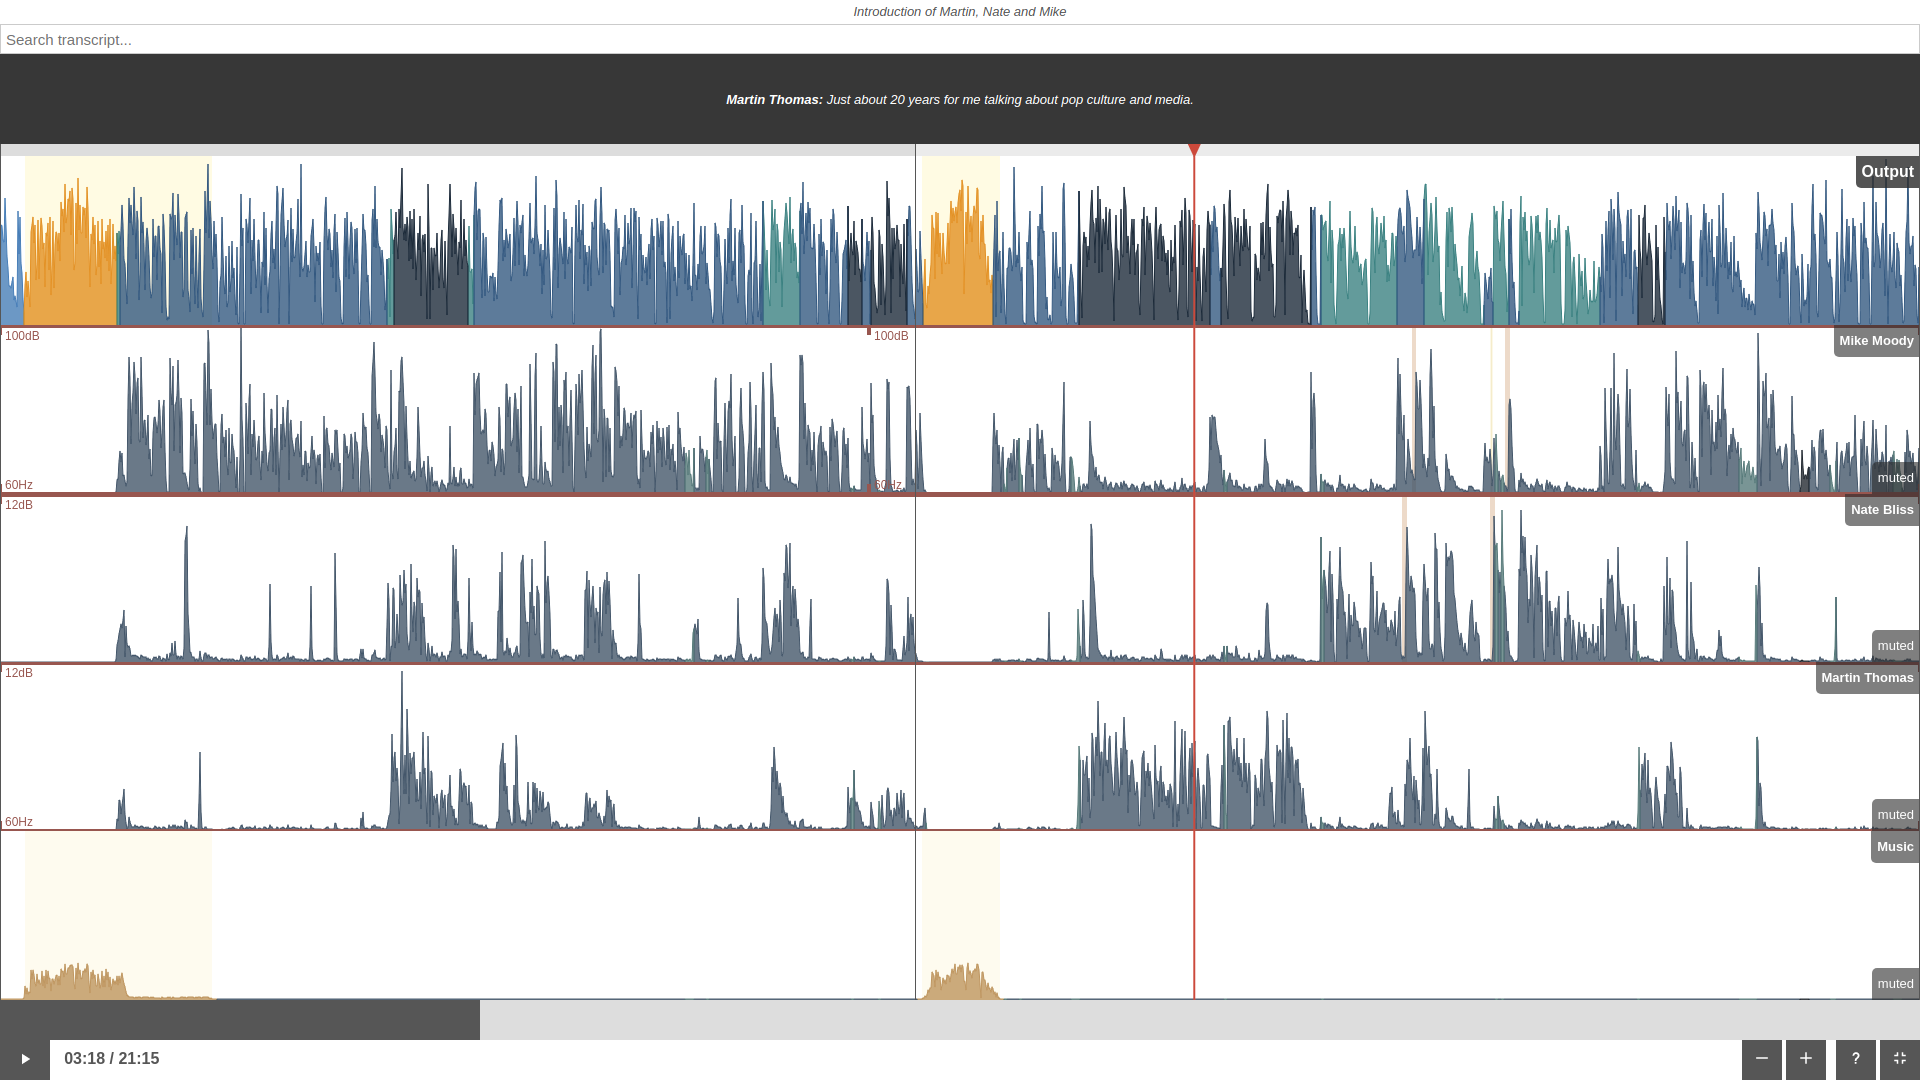The width and height of the screenshot is (1920, 1080).
Task: Click the 100dB label at Mike Moody left
Action: tap(22, 336)
